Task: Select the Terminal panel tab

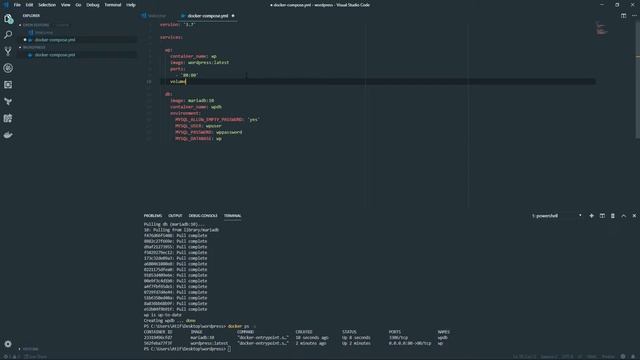Action: [x=233, y=216]
